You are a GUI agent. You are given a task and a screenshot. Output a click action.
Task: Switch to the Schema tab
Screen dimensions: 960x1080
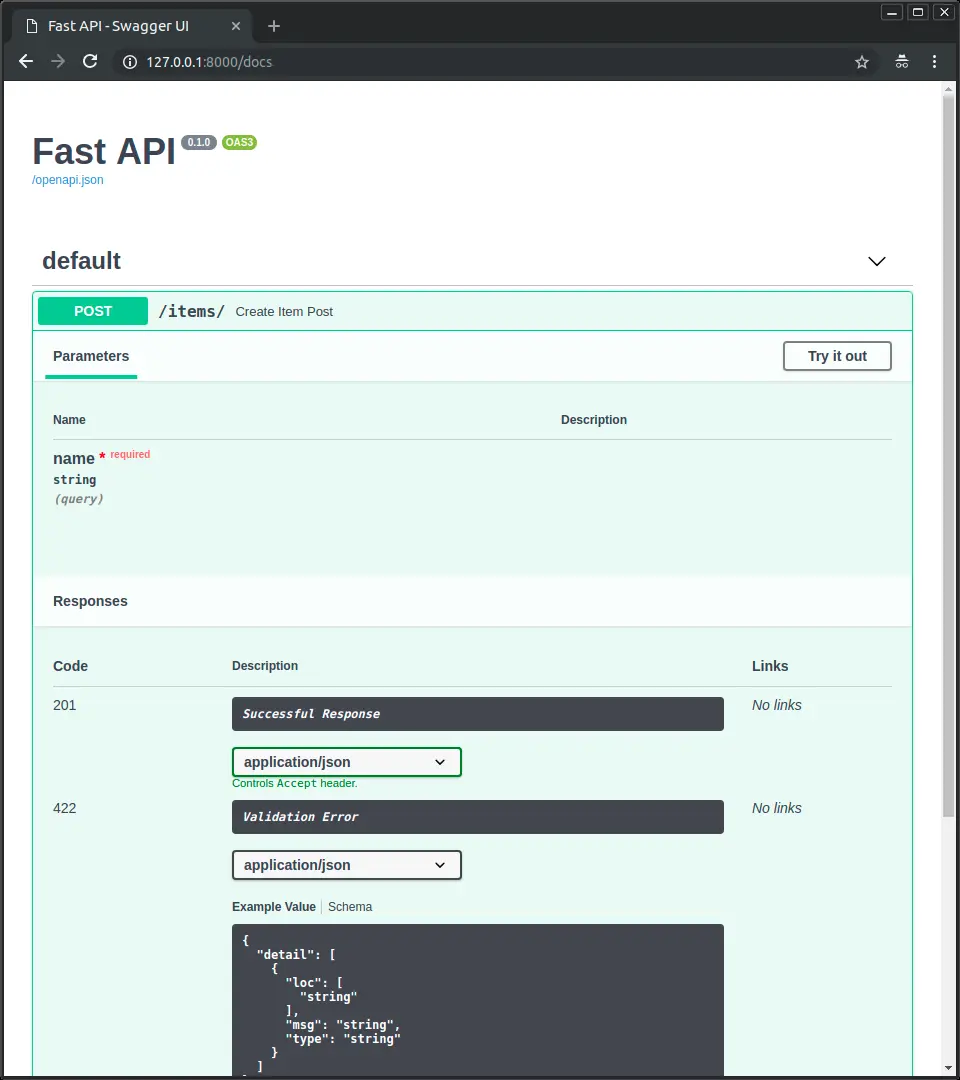[x=350, y=906]
